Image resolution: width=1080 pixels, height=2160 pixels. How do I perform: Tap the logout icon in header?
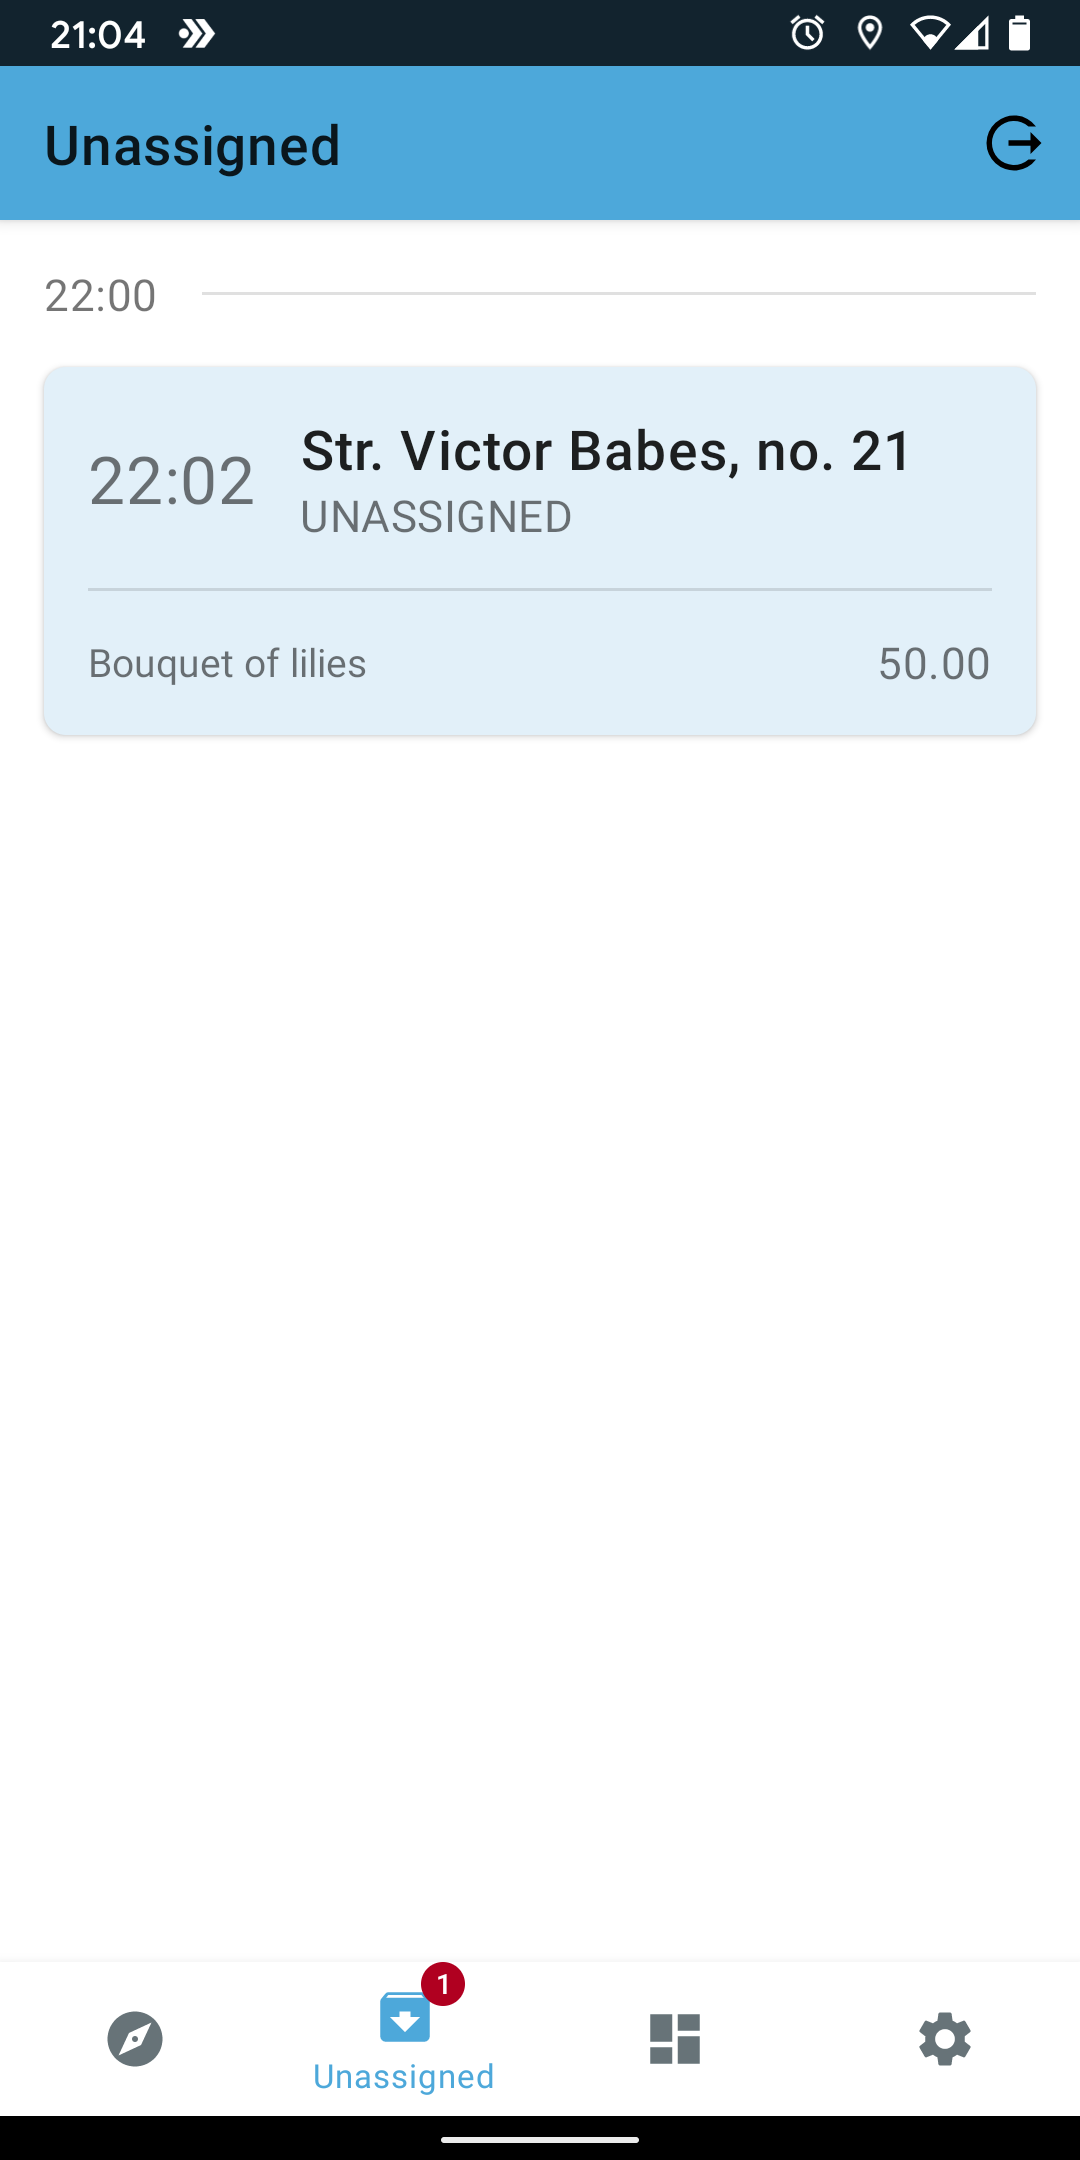click(1013, 144)
